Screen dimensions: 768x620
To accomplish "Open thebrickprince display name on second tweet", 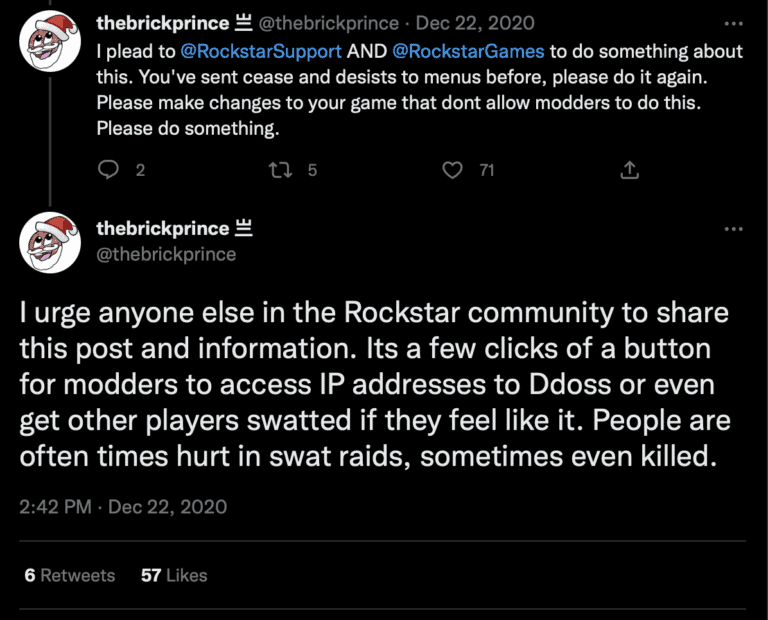I will (x=163, y=228).
